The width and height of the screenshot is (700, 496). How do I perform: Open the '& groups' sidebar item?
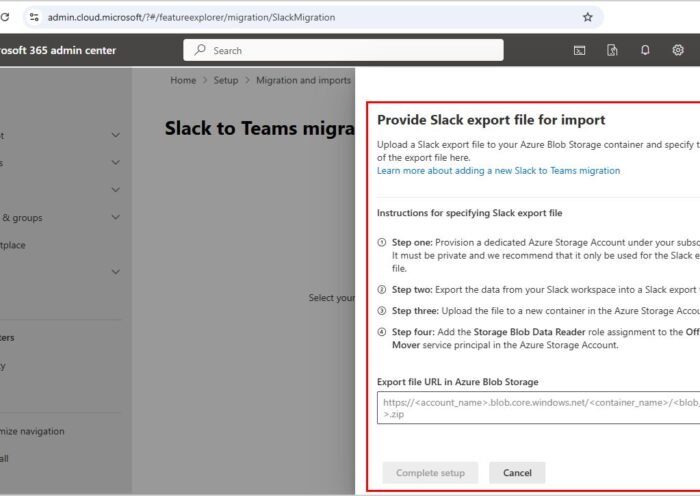pos(22,218)
